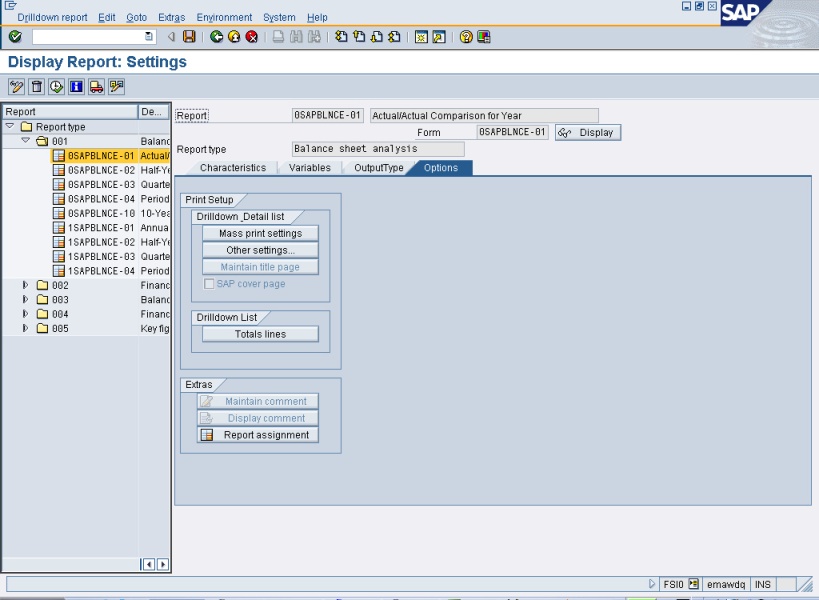819x600 pixels.
Task: Click the red Cancel icon
Action: (251, 37)
